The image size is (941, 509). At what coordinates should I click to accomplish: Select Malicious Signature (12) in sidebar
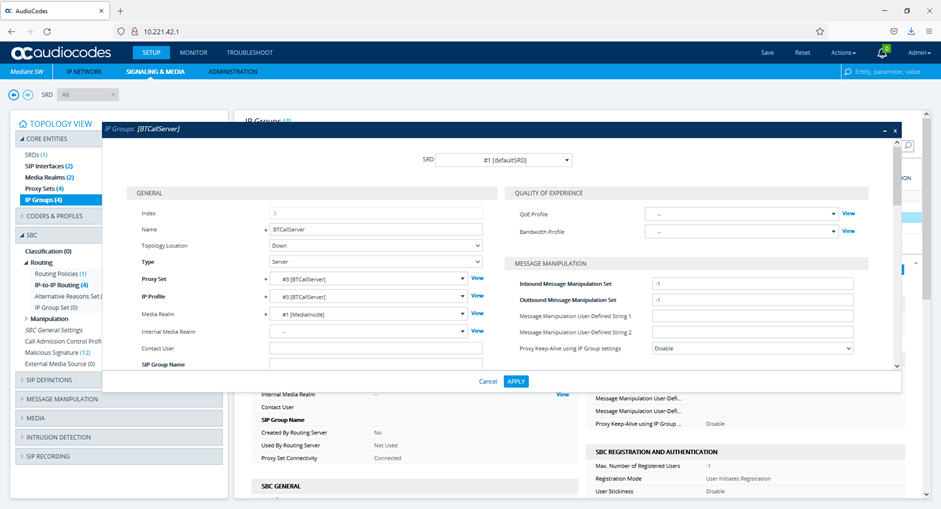[57, 353]
